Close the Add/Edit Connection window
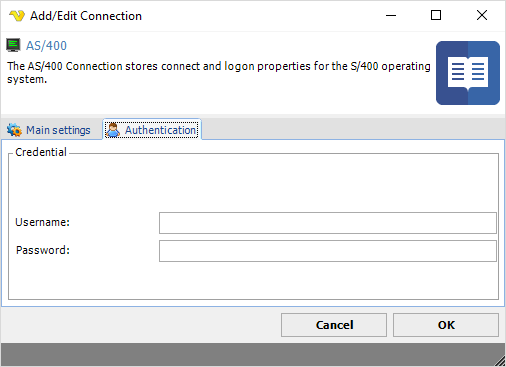Screen dimensions: 506x367 482,15
